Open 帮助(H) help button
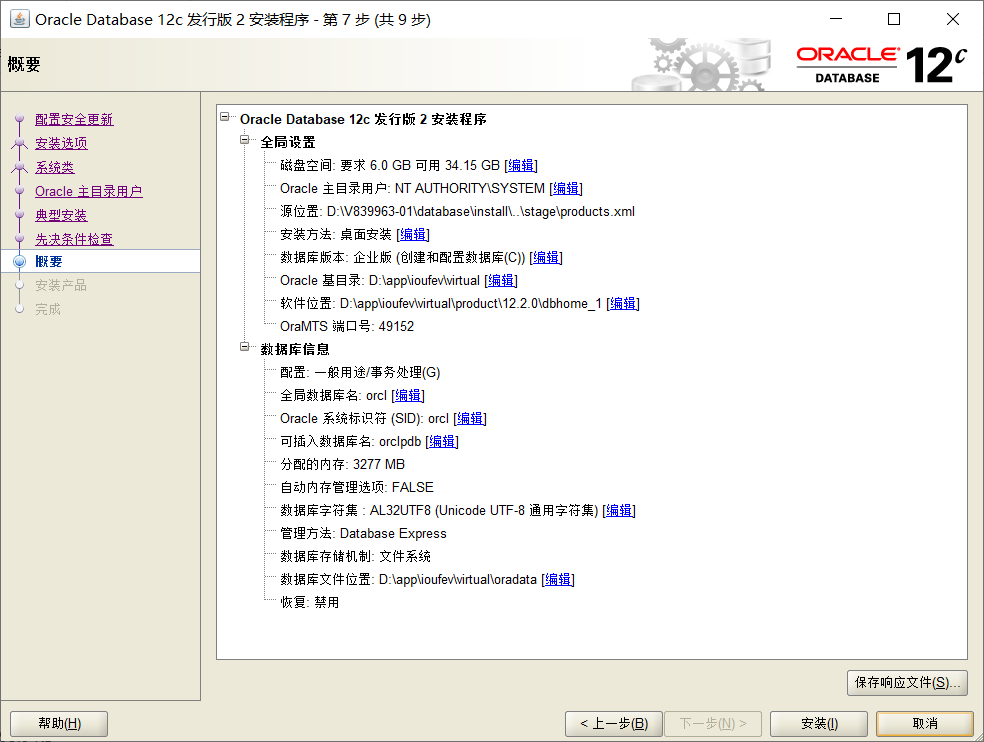Viewport: 984px width, 742px height. (59, 724)
